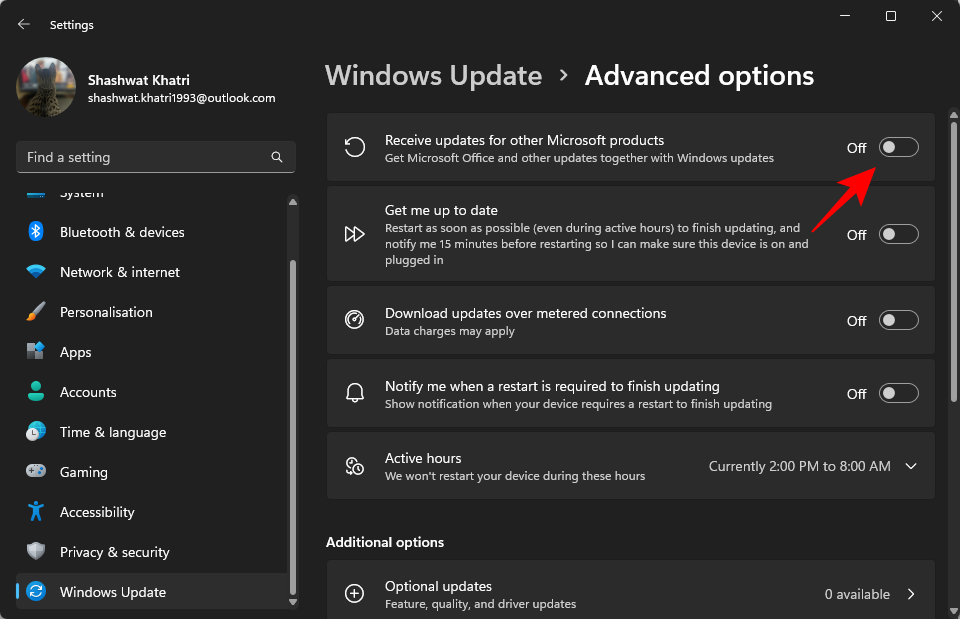Toggle Download updates over metered connections
This screenshot has height=619, width=960.
coord(898,321)
